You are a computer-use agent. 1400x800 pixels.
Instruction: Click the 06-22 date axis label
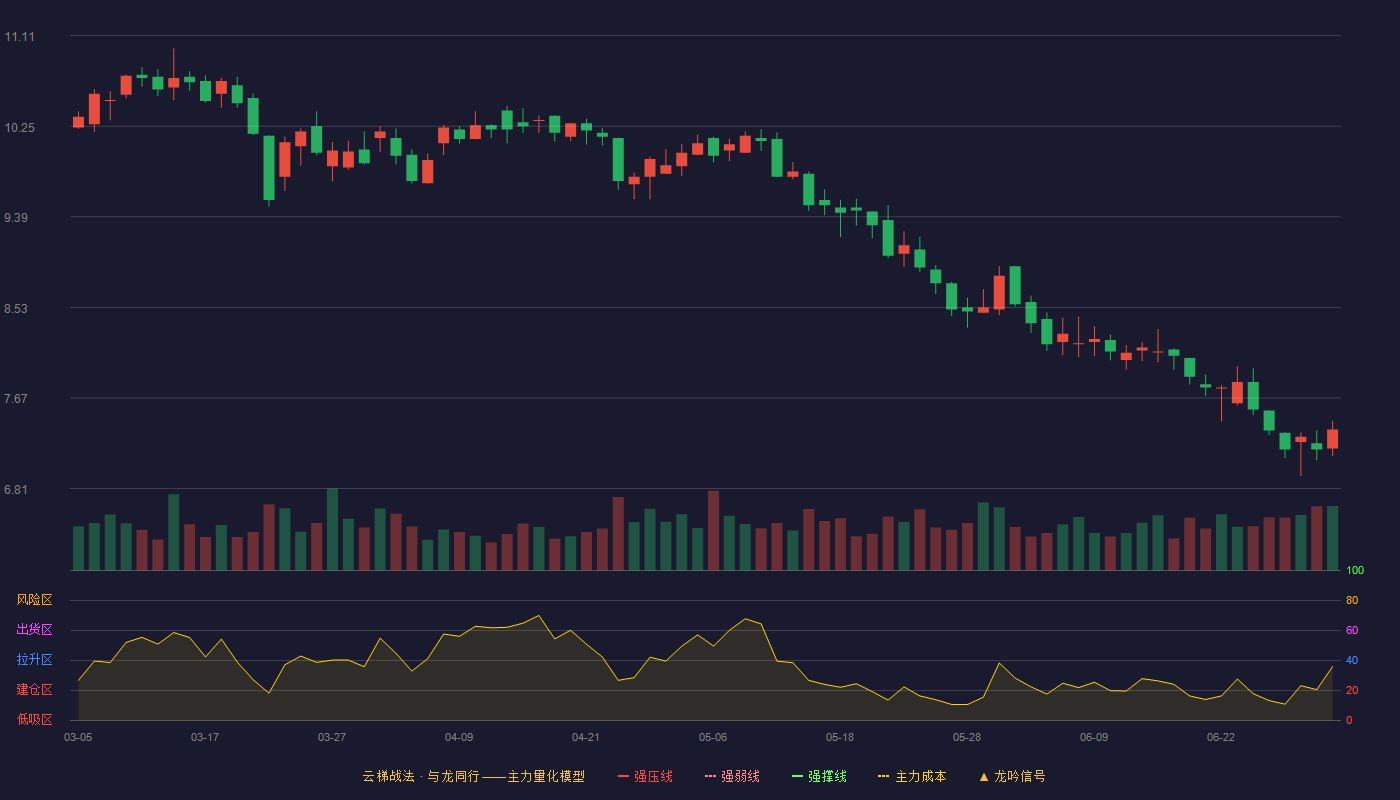(1221, 737)
